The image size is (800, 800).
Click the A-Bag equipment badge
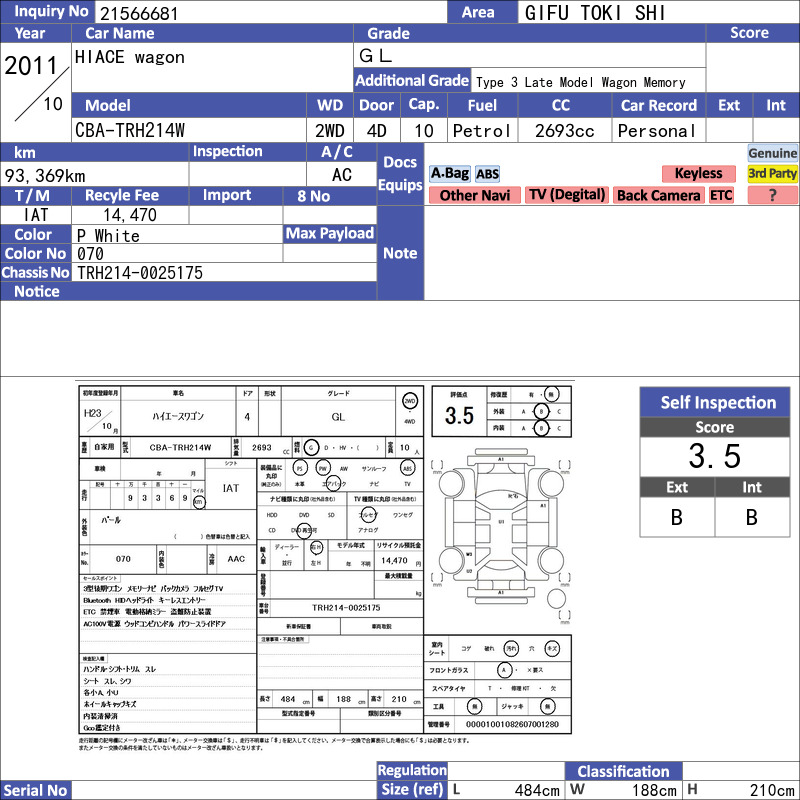click(x=449, y=174)
